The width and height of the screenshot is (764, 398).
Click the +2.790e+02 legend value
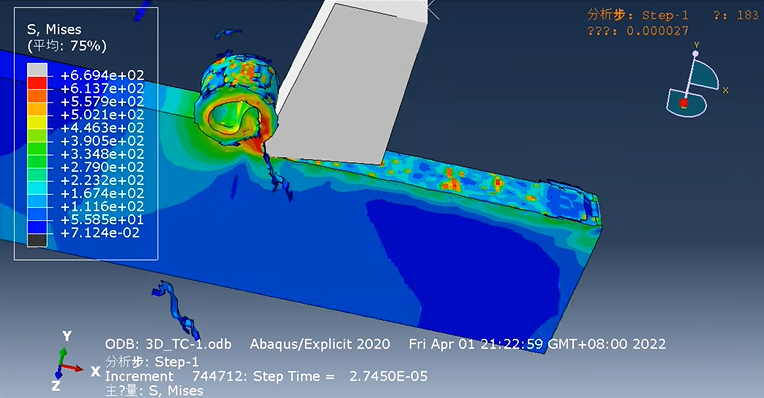(102, 168)
